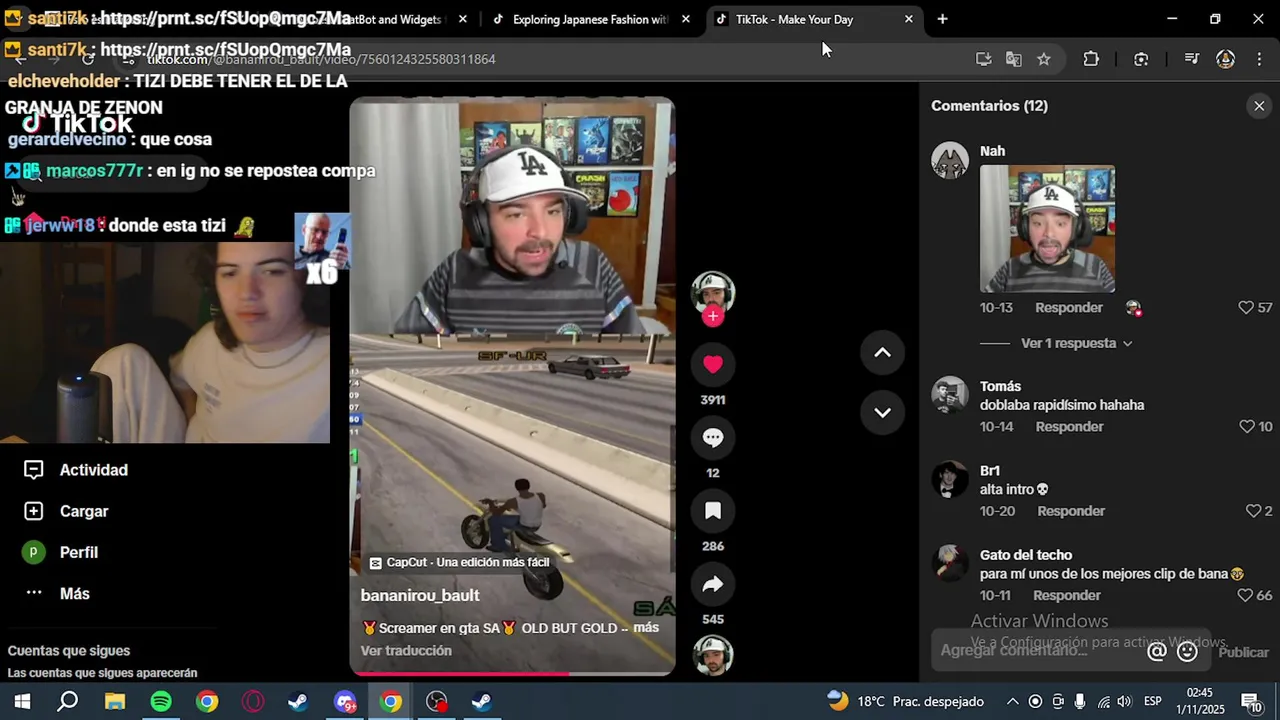Expand the video description with más
Viewport: 1280px width, 720px height.
(x=646, y=628)
